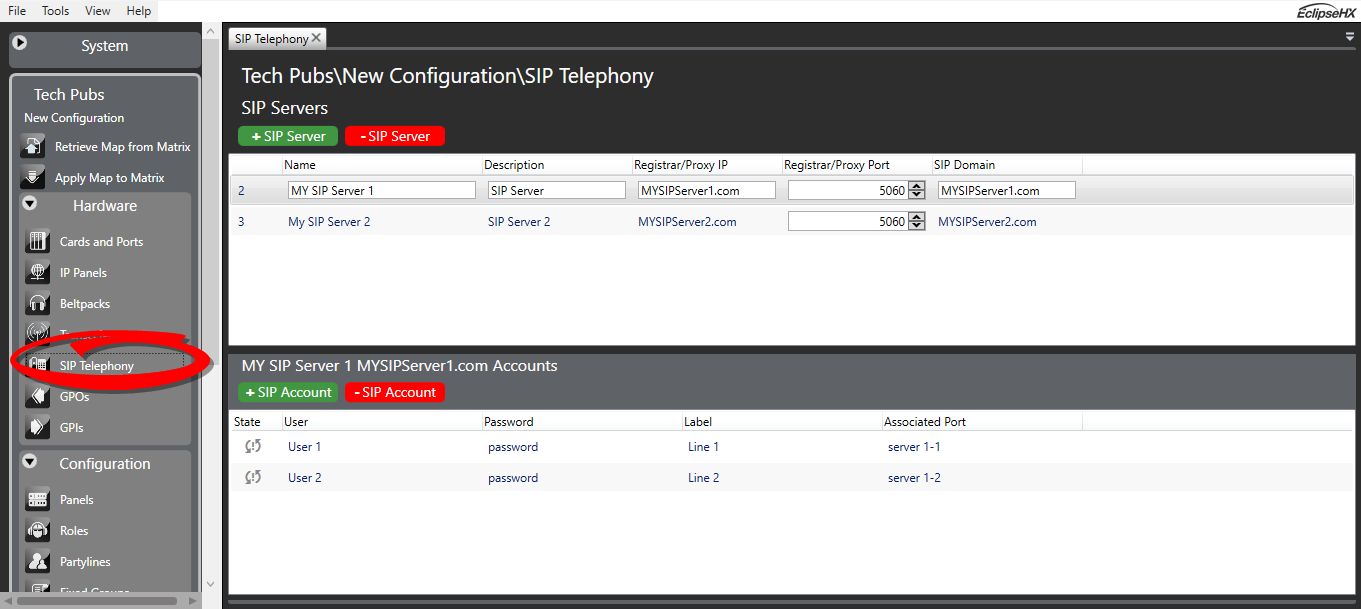Open the GPIs icon
Viewport: 1361px width, 609px height.
click(x=38, y=427)
